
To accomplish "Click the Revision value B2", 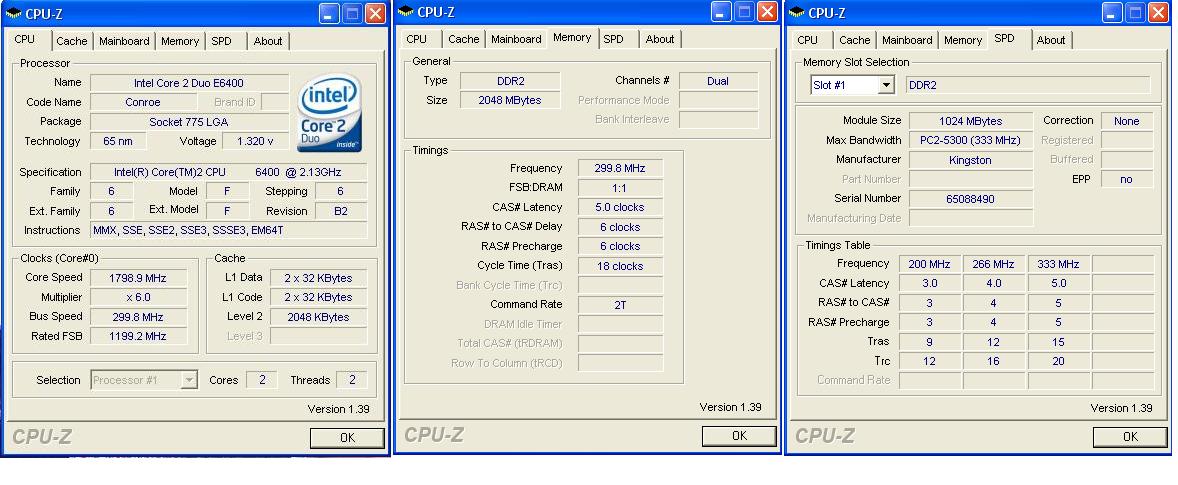I will coord(341,211).
